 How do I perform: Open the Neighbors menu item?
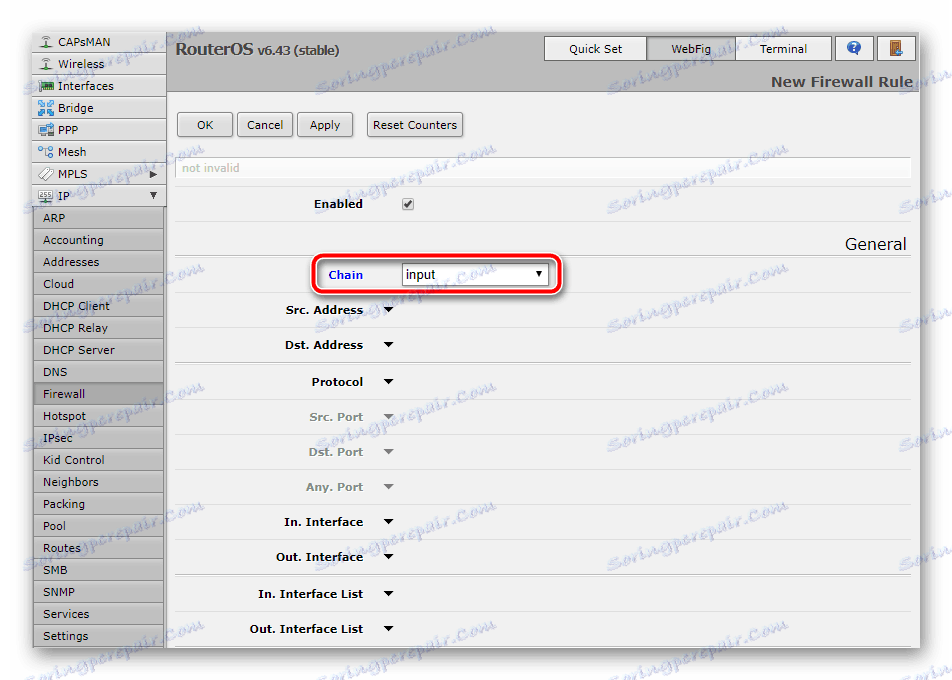[x=98, y=482]
